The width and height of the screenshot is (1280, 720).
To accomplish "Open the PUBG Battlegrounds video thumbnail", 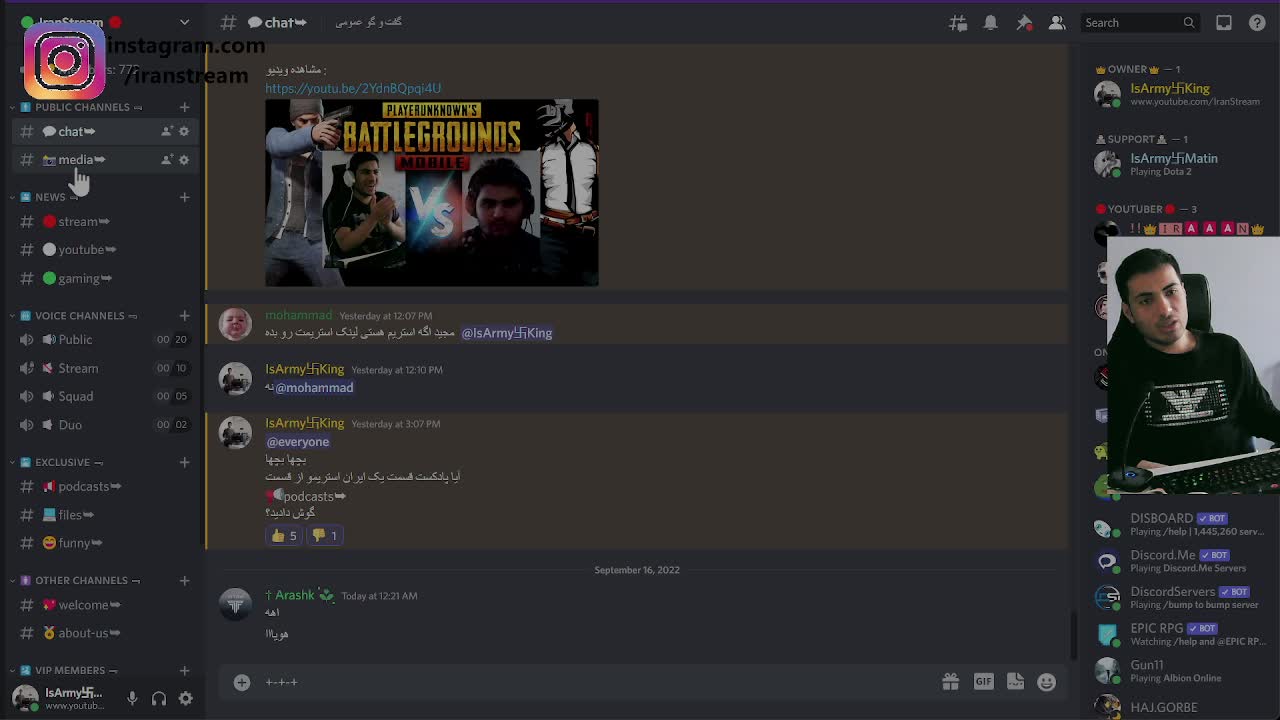I will (432, 193).
